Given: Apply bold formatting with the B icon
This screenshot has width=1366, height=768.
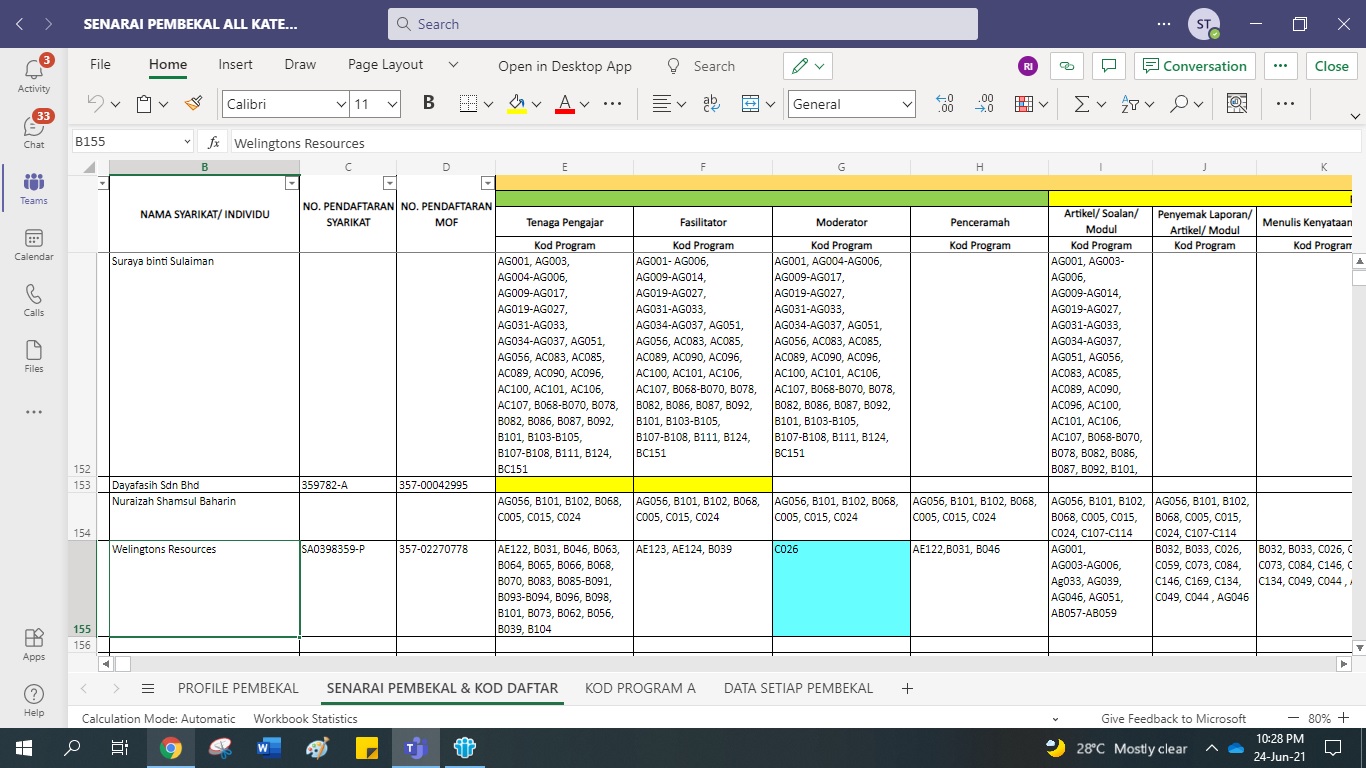Looking at the screenshot, I should 429,103.
